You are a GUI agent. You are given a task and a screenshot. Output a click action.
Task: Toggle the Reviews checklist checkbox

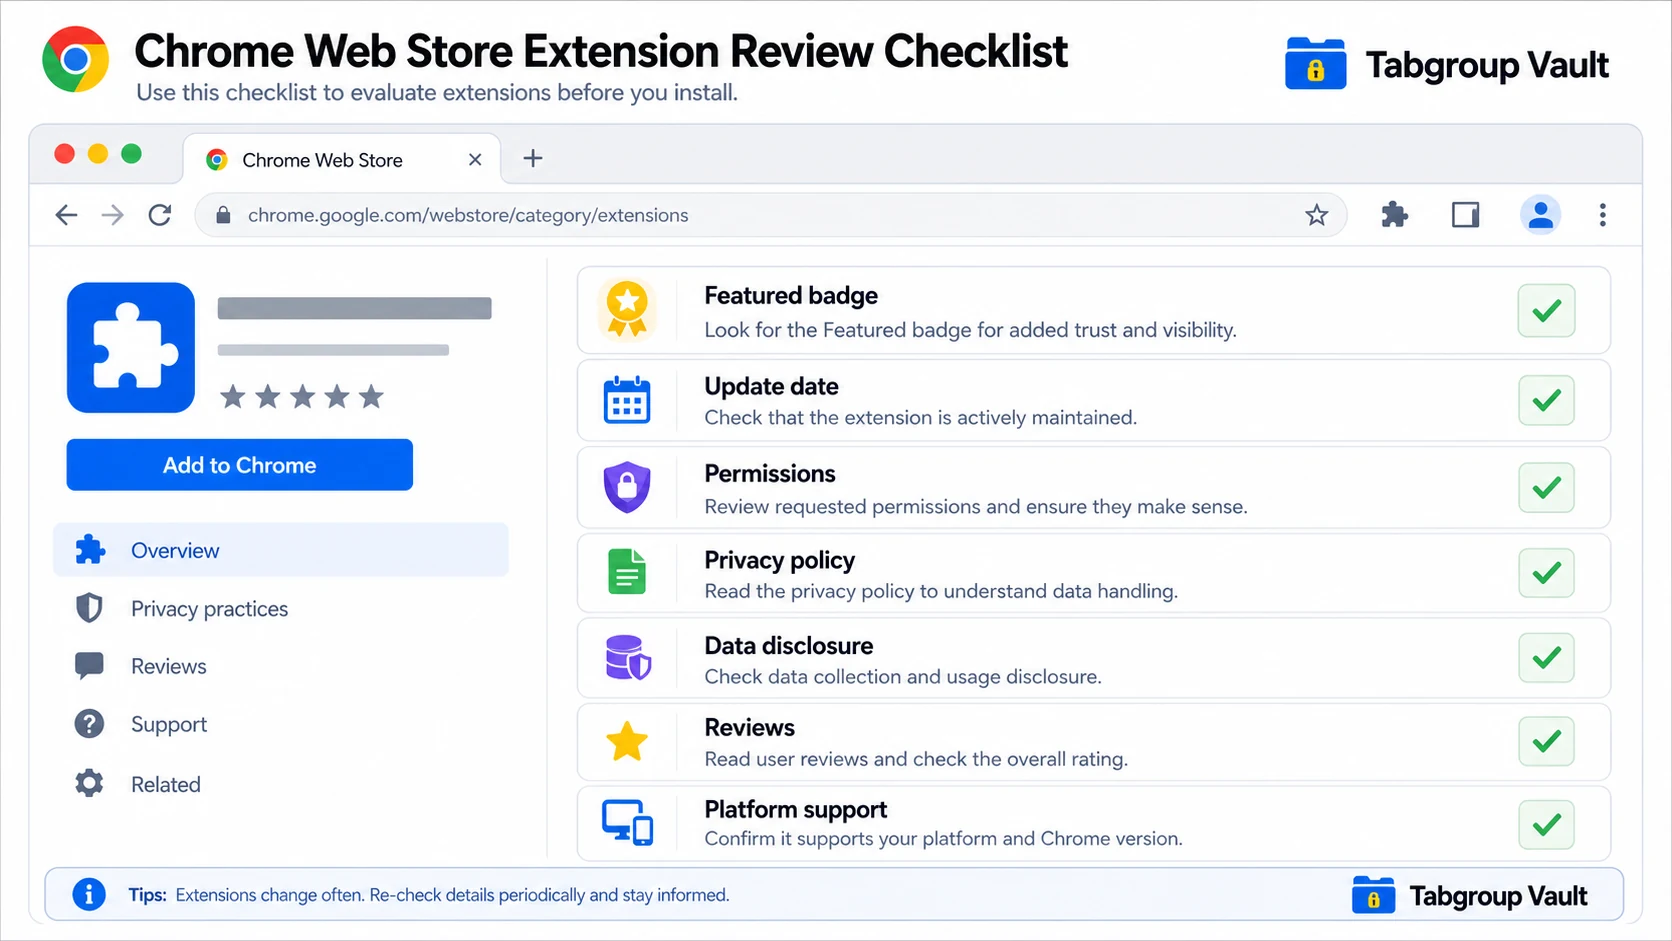[1547, 742]
